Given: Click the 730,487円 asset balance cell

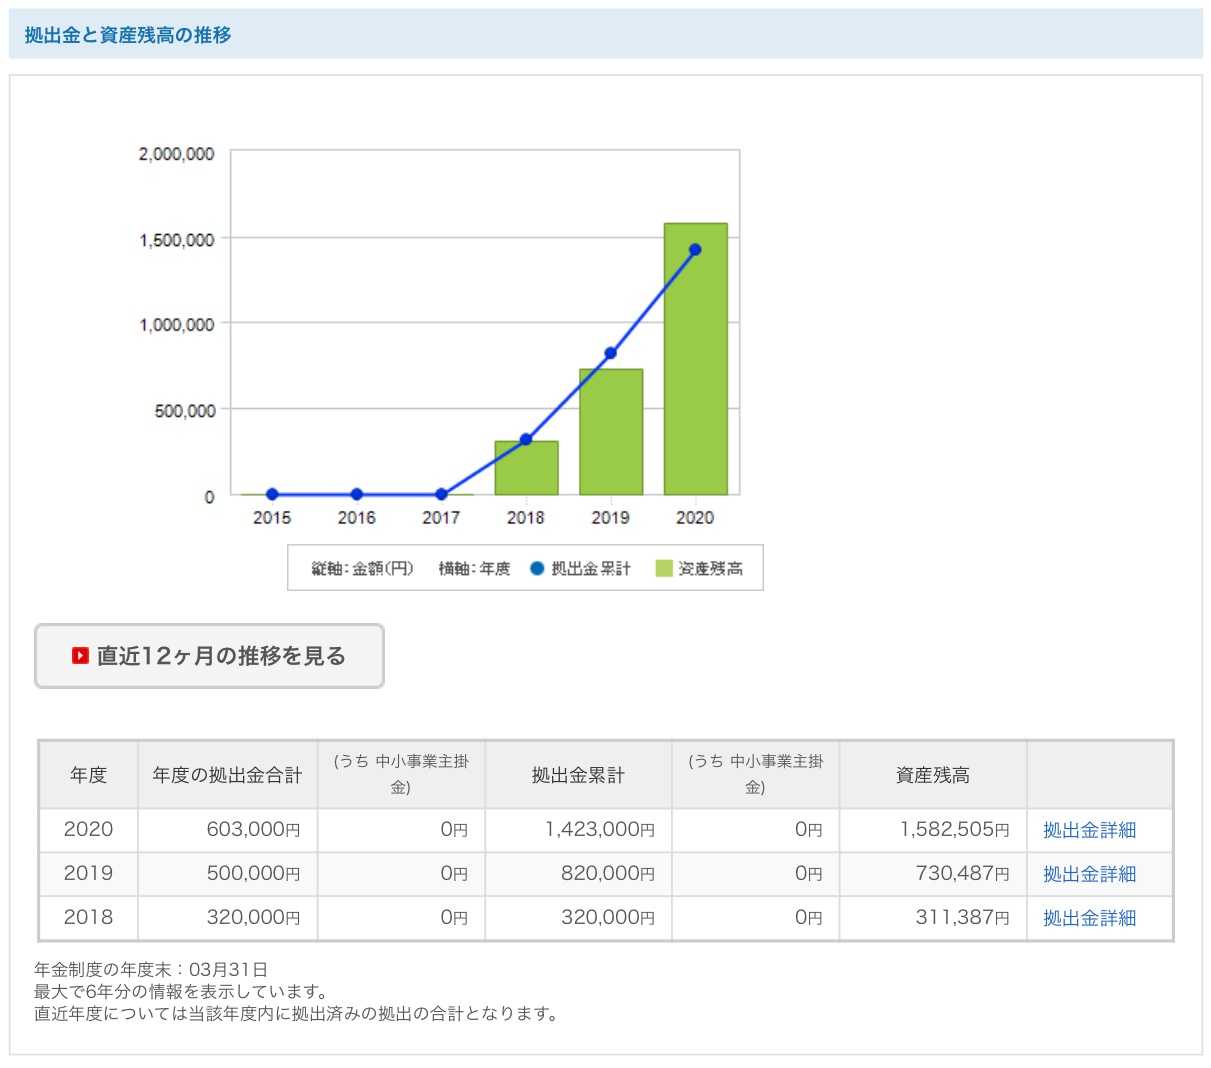Looking at the screenshot, I should tap(933, 874).
